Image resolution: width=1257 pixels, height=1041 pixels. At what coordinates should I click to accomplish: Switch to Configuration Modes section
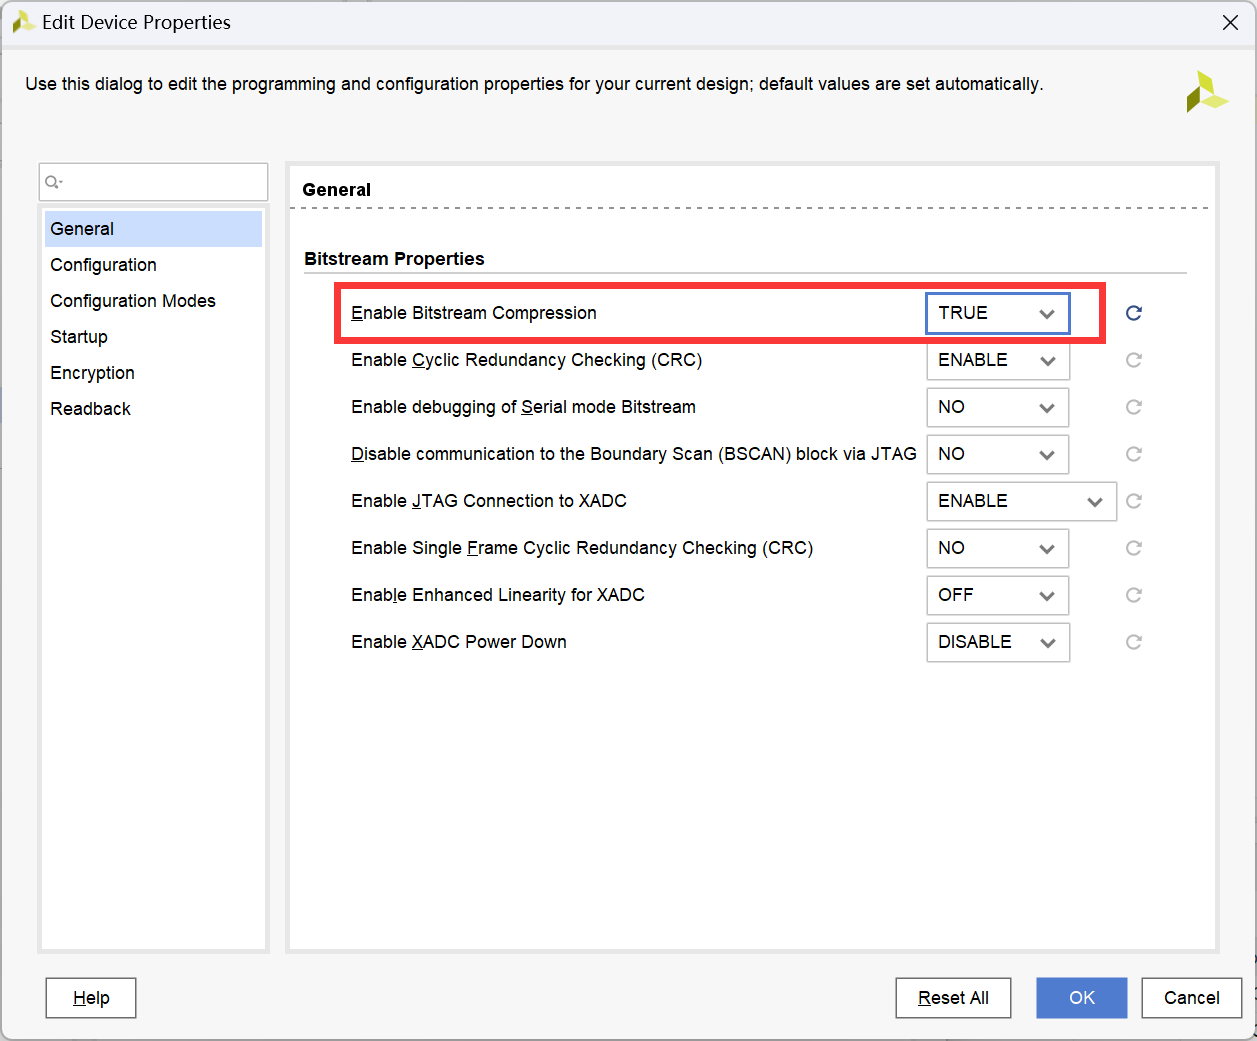tap(133, 301)
